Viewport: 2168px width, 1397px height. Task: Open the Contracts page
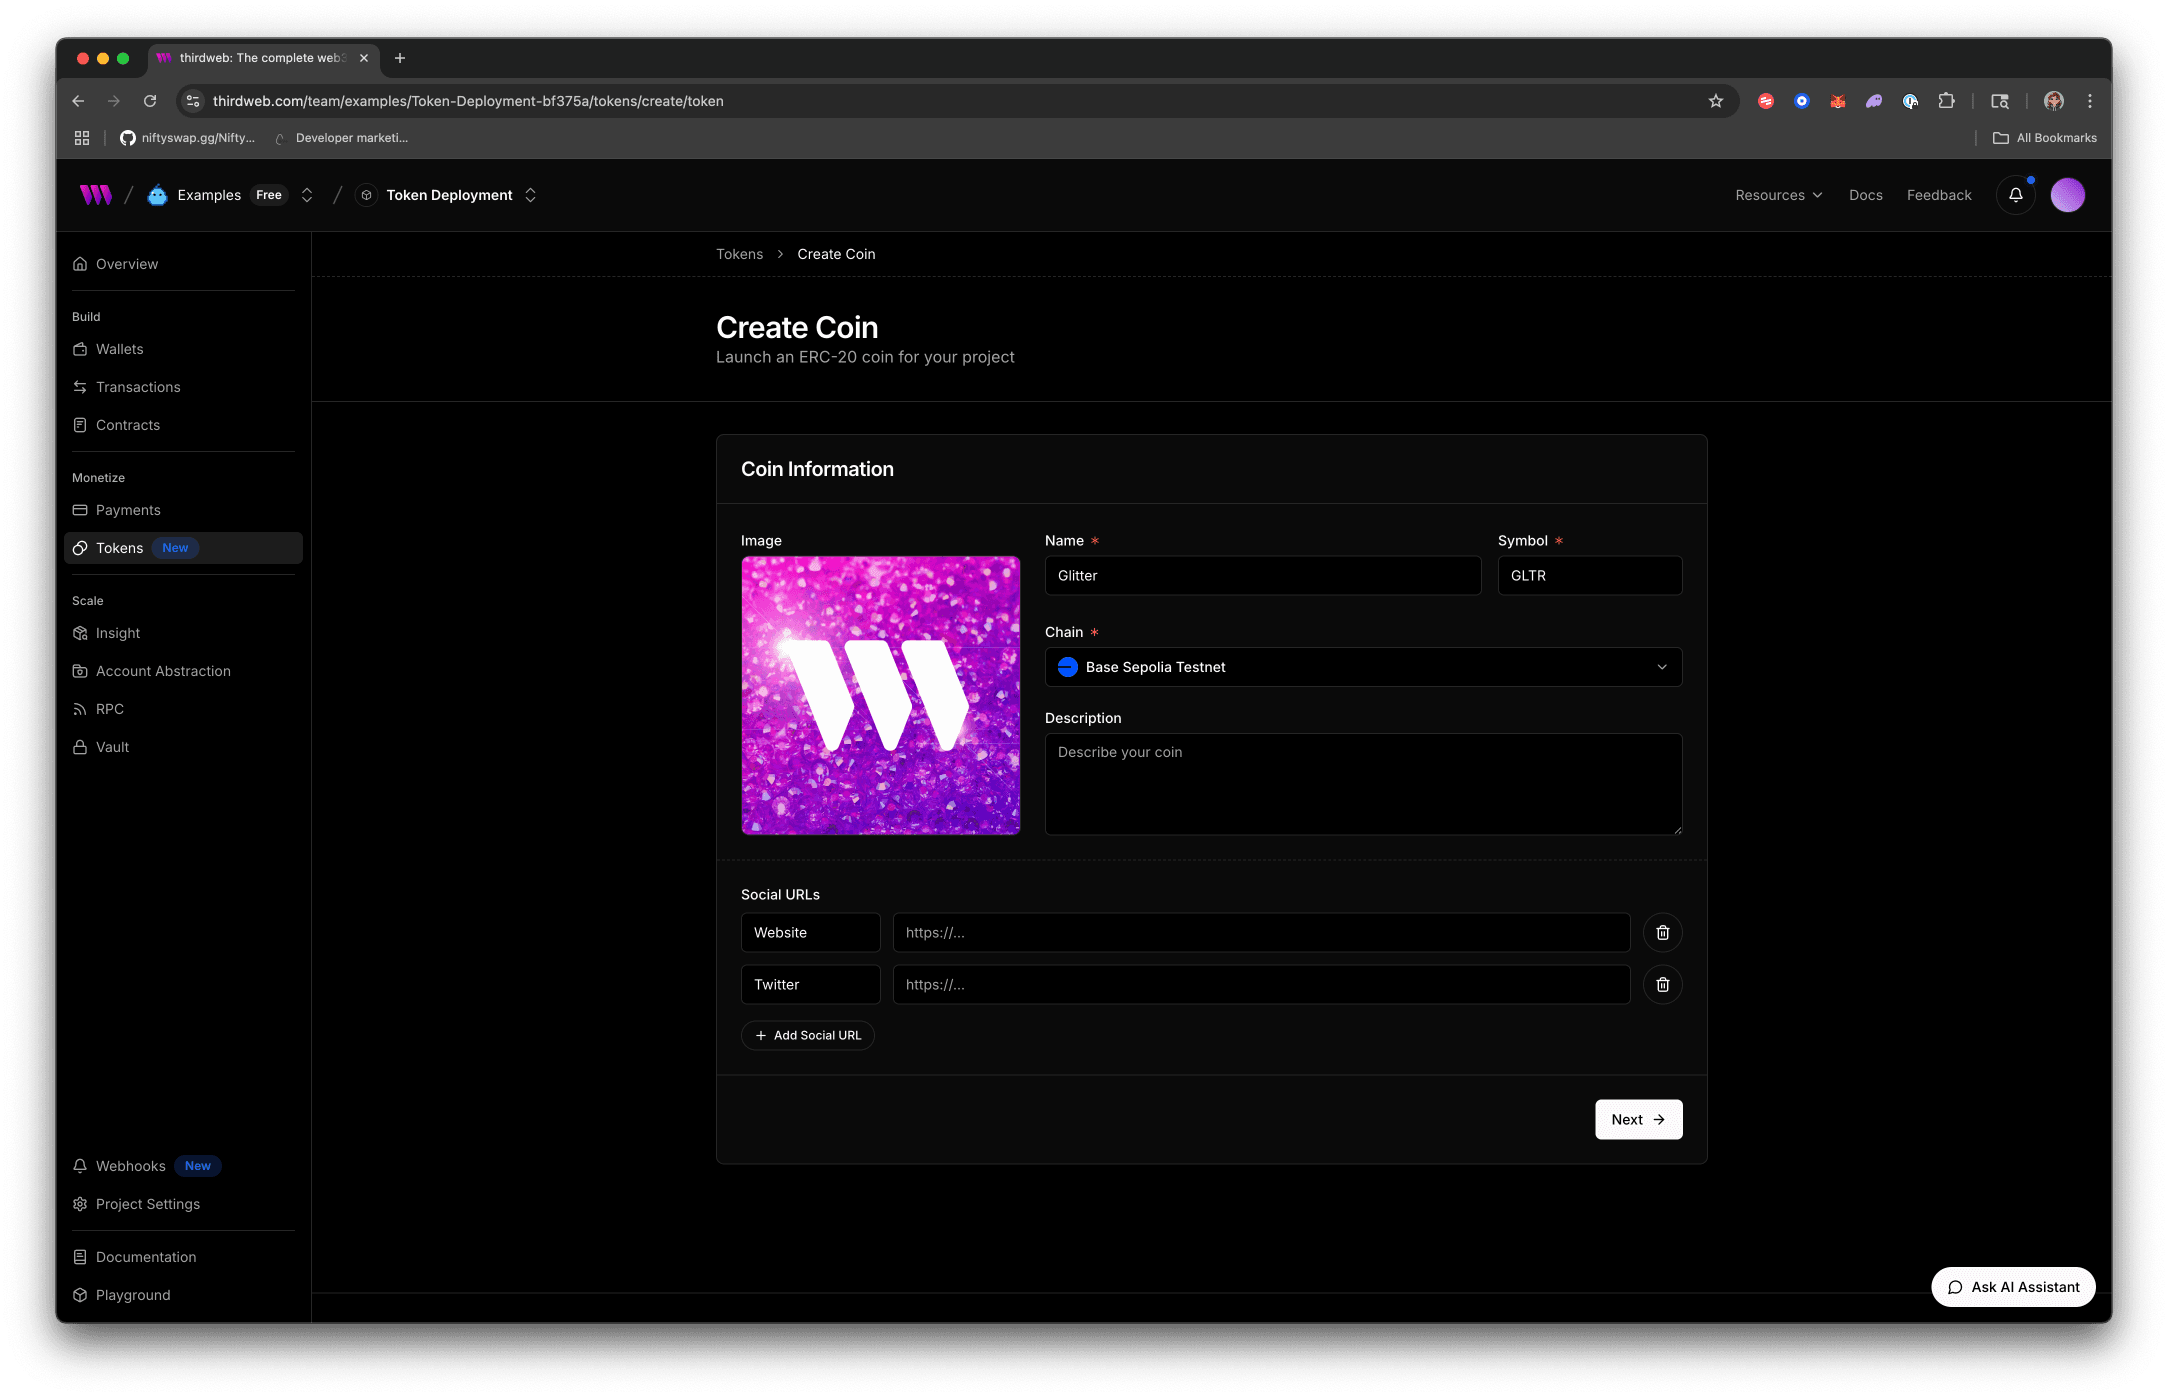point(128,425)
